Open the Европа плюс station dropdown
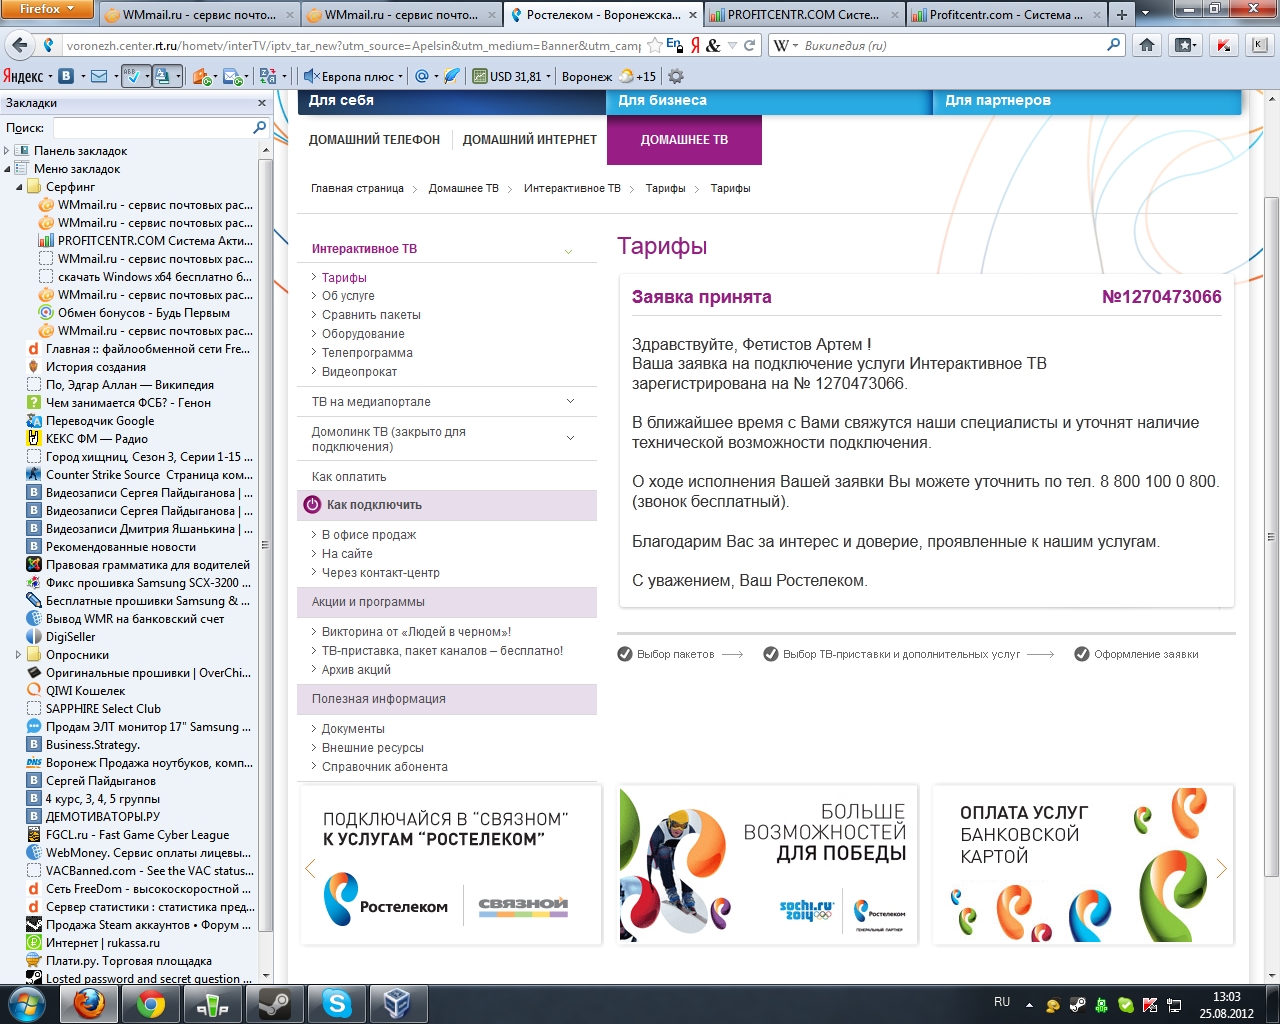Screen dimensions: 1280x1024 [400, 76]
